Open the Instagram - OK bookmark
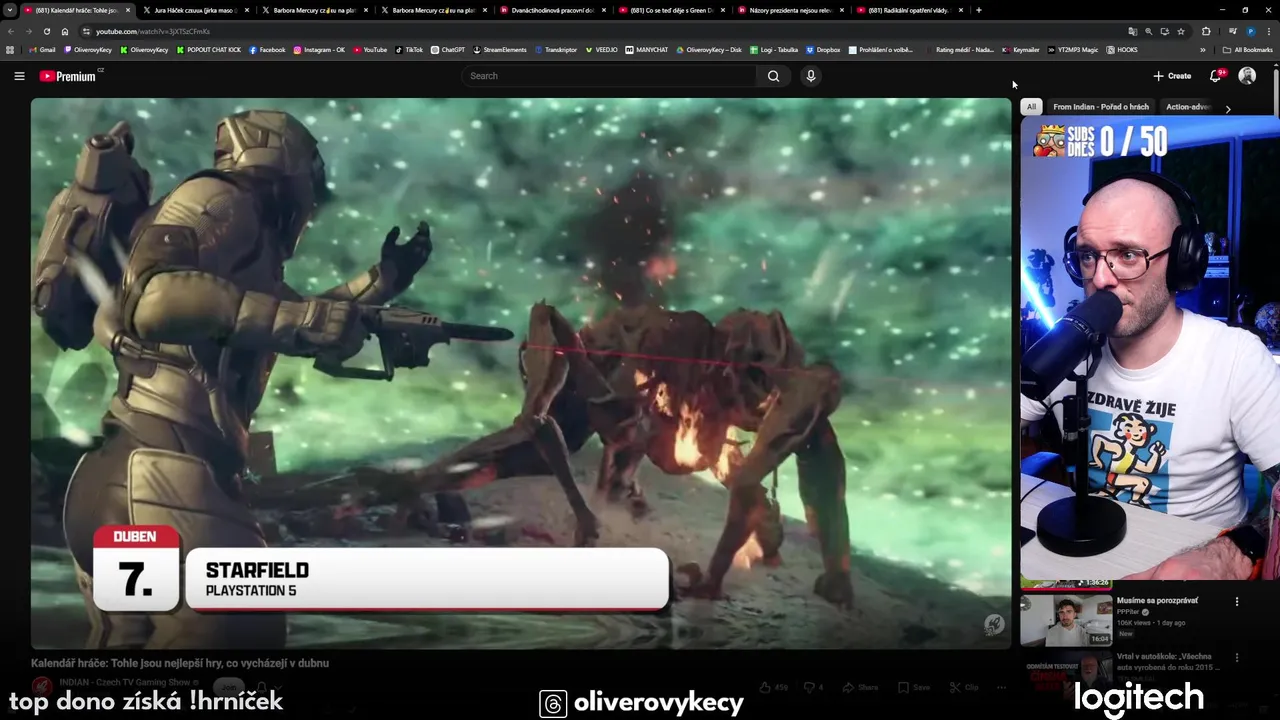The image size is (1280, 720). (319, 50)
